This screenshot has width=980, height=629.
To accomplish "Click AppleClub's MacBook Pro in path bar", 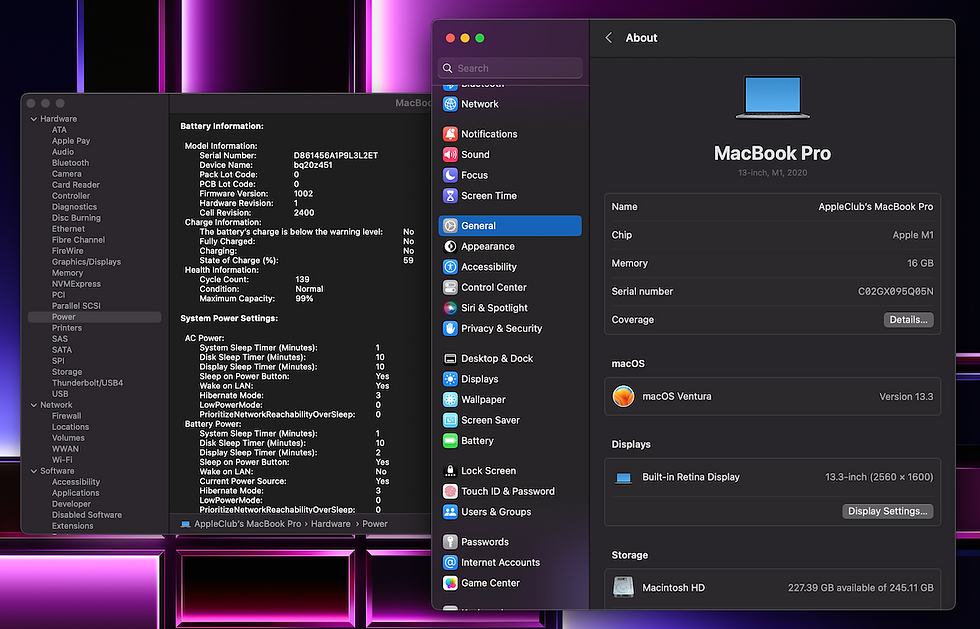I will tap(248, 524).
